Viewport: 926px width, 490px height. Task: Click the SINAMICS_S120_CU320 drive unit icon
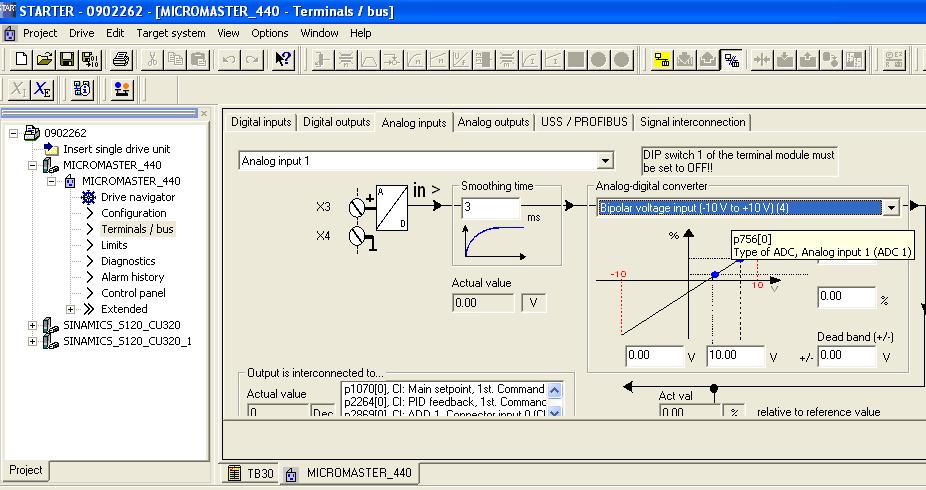pos(51,325)
